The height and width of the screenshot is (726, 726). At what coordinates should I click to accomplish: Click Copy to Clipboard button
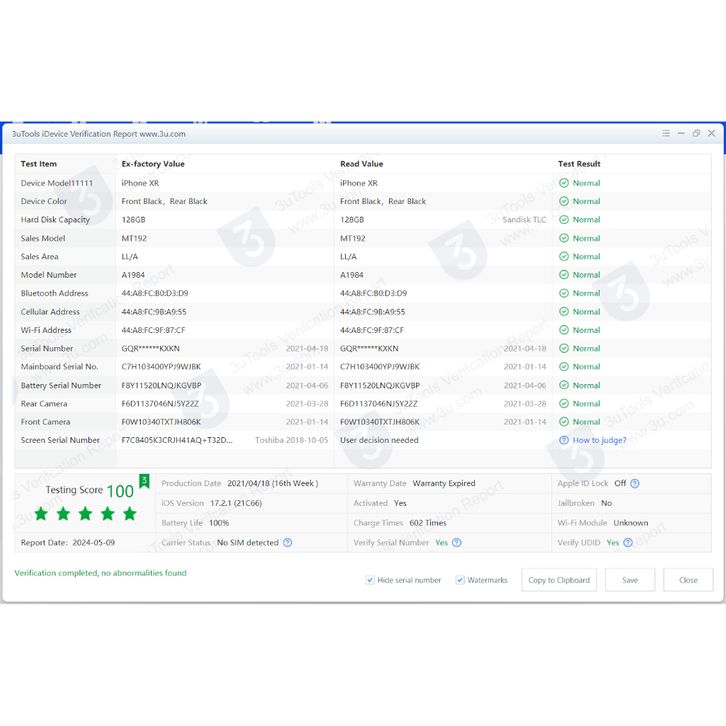coord(559,580)
